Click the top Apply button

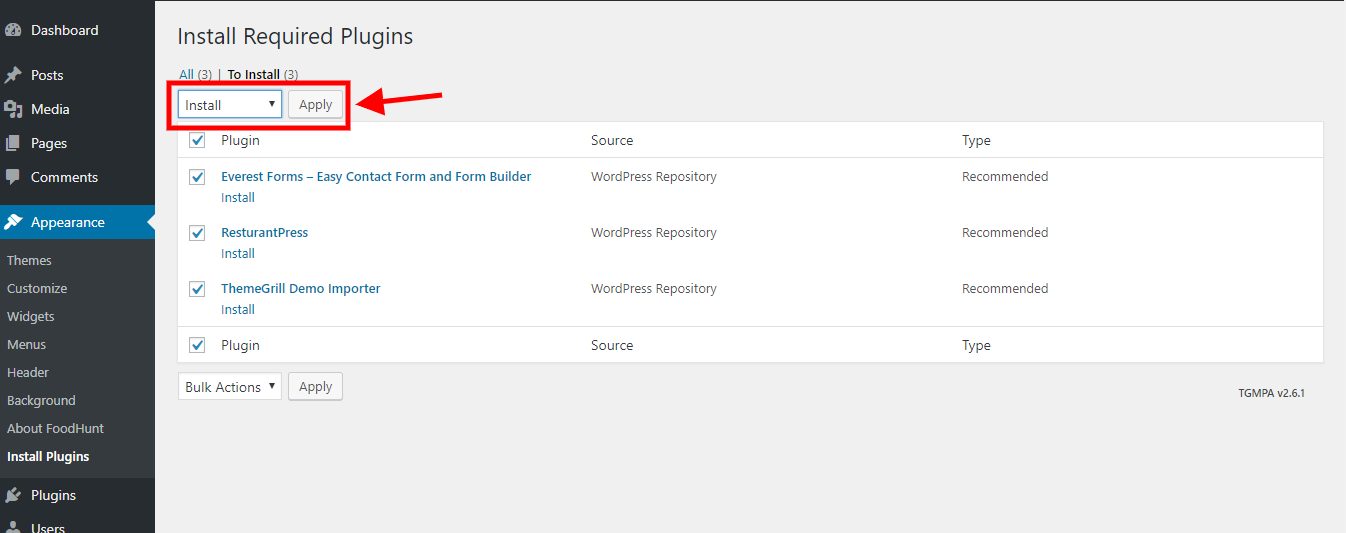(315, 105)
